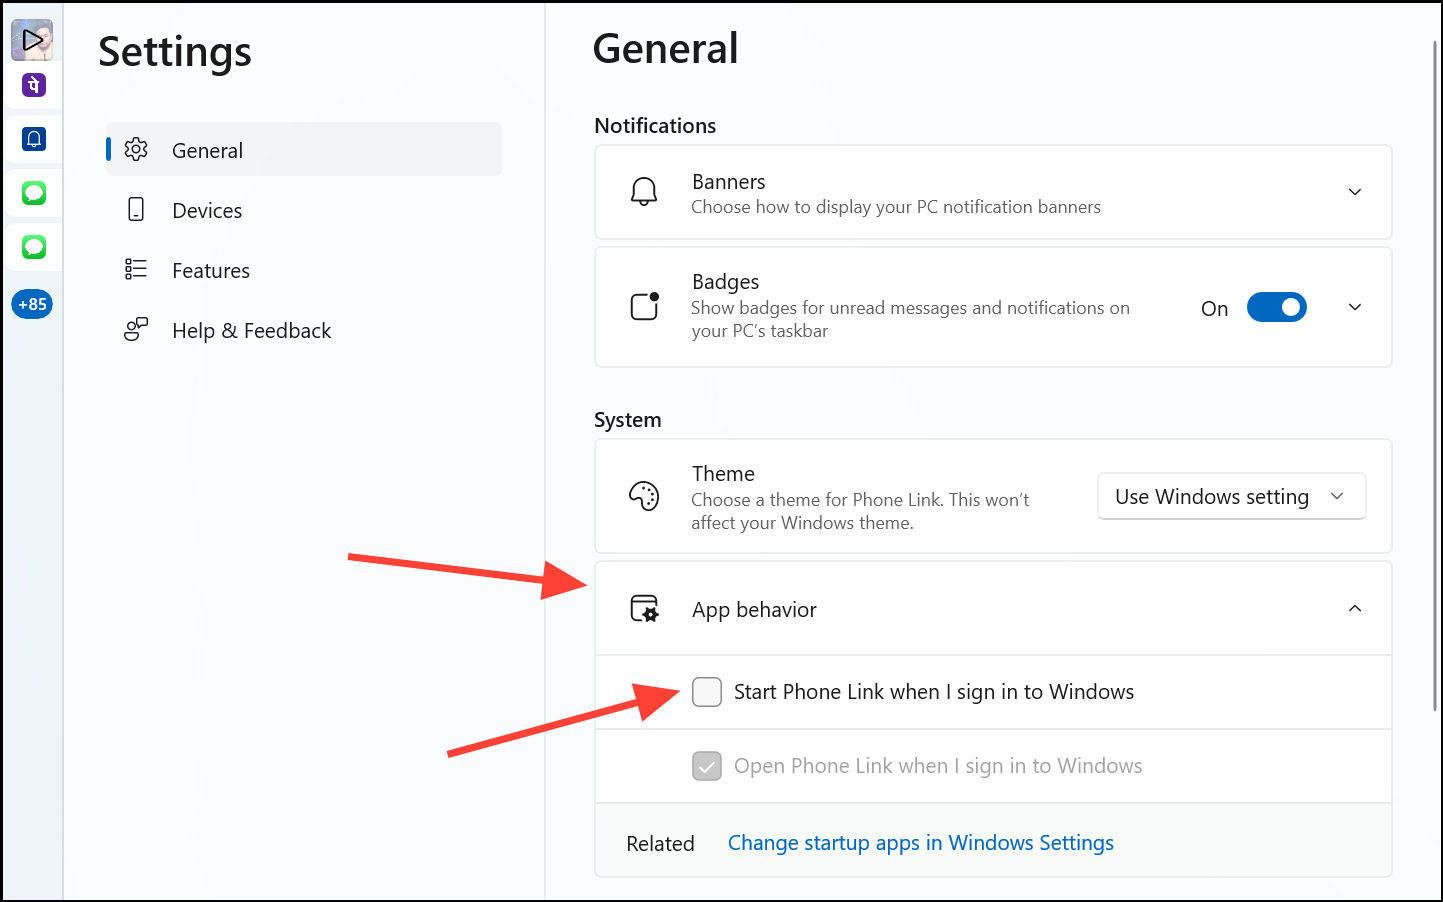Open the PhonePe notification in the sidebar
The image size is (1443, 902).
(x=33, y=86)
